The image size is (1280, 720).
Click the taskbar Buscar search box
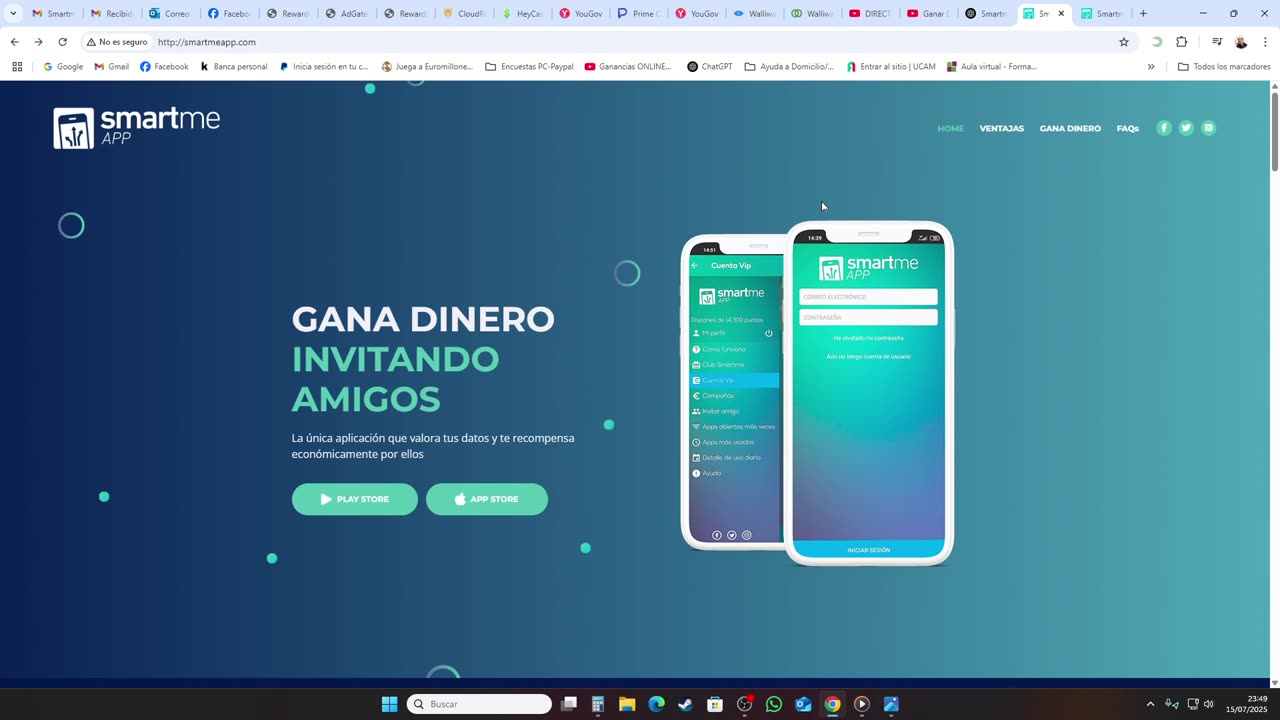pyautogui.click(x=479, y=704)
